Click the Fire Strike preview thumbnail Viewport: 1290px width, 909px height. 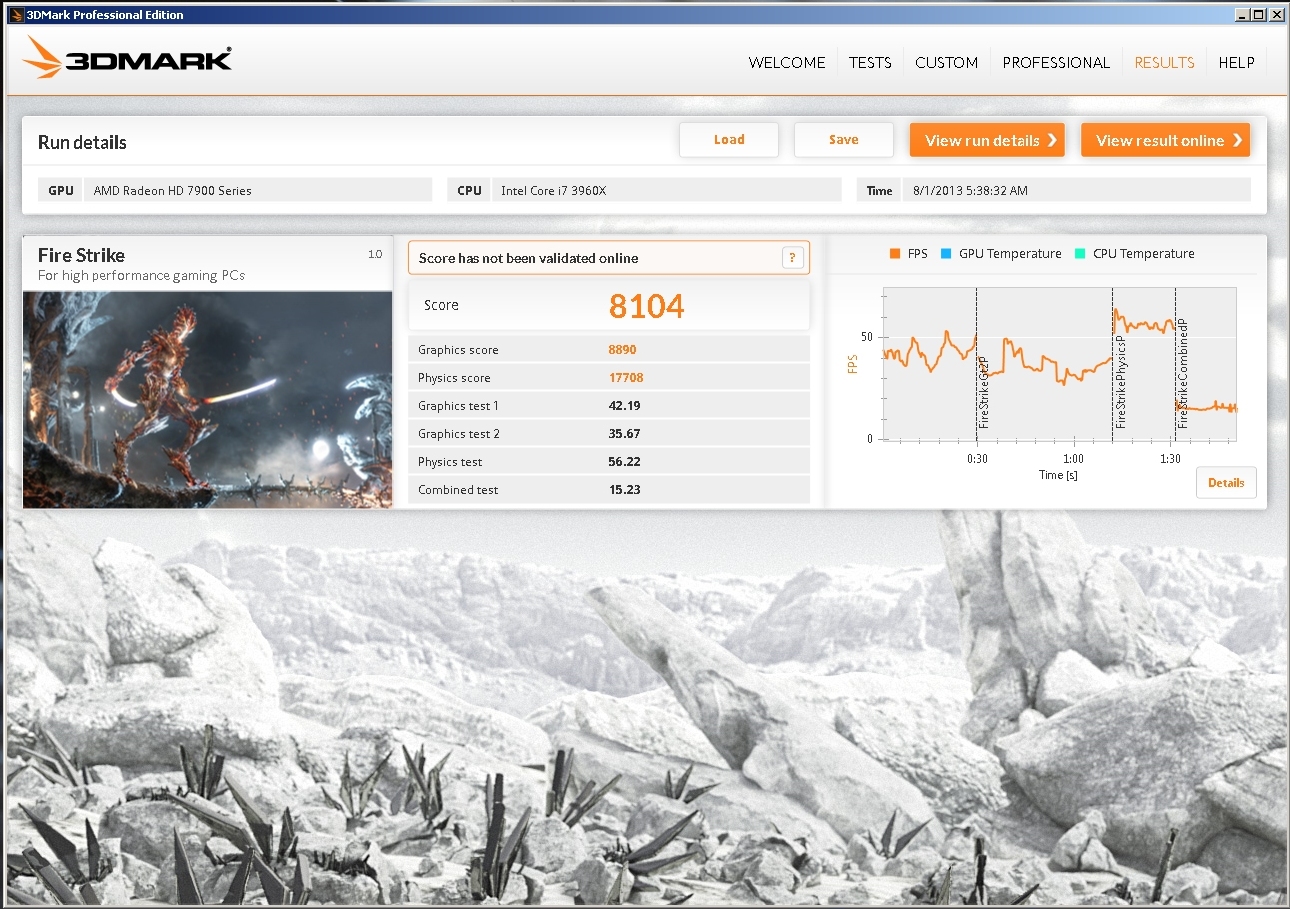[x=207, y=399]
